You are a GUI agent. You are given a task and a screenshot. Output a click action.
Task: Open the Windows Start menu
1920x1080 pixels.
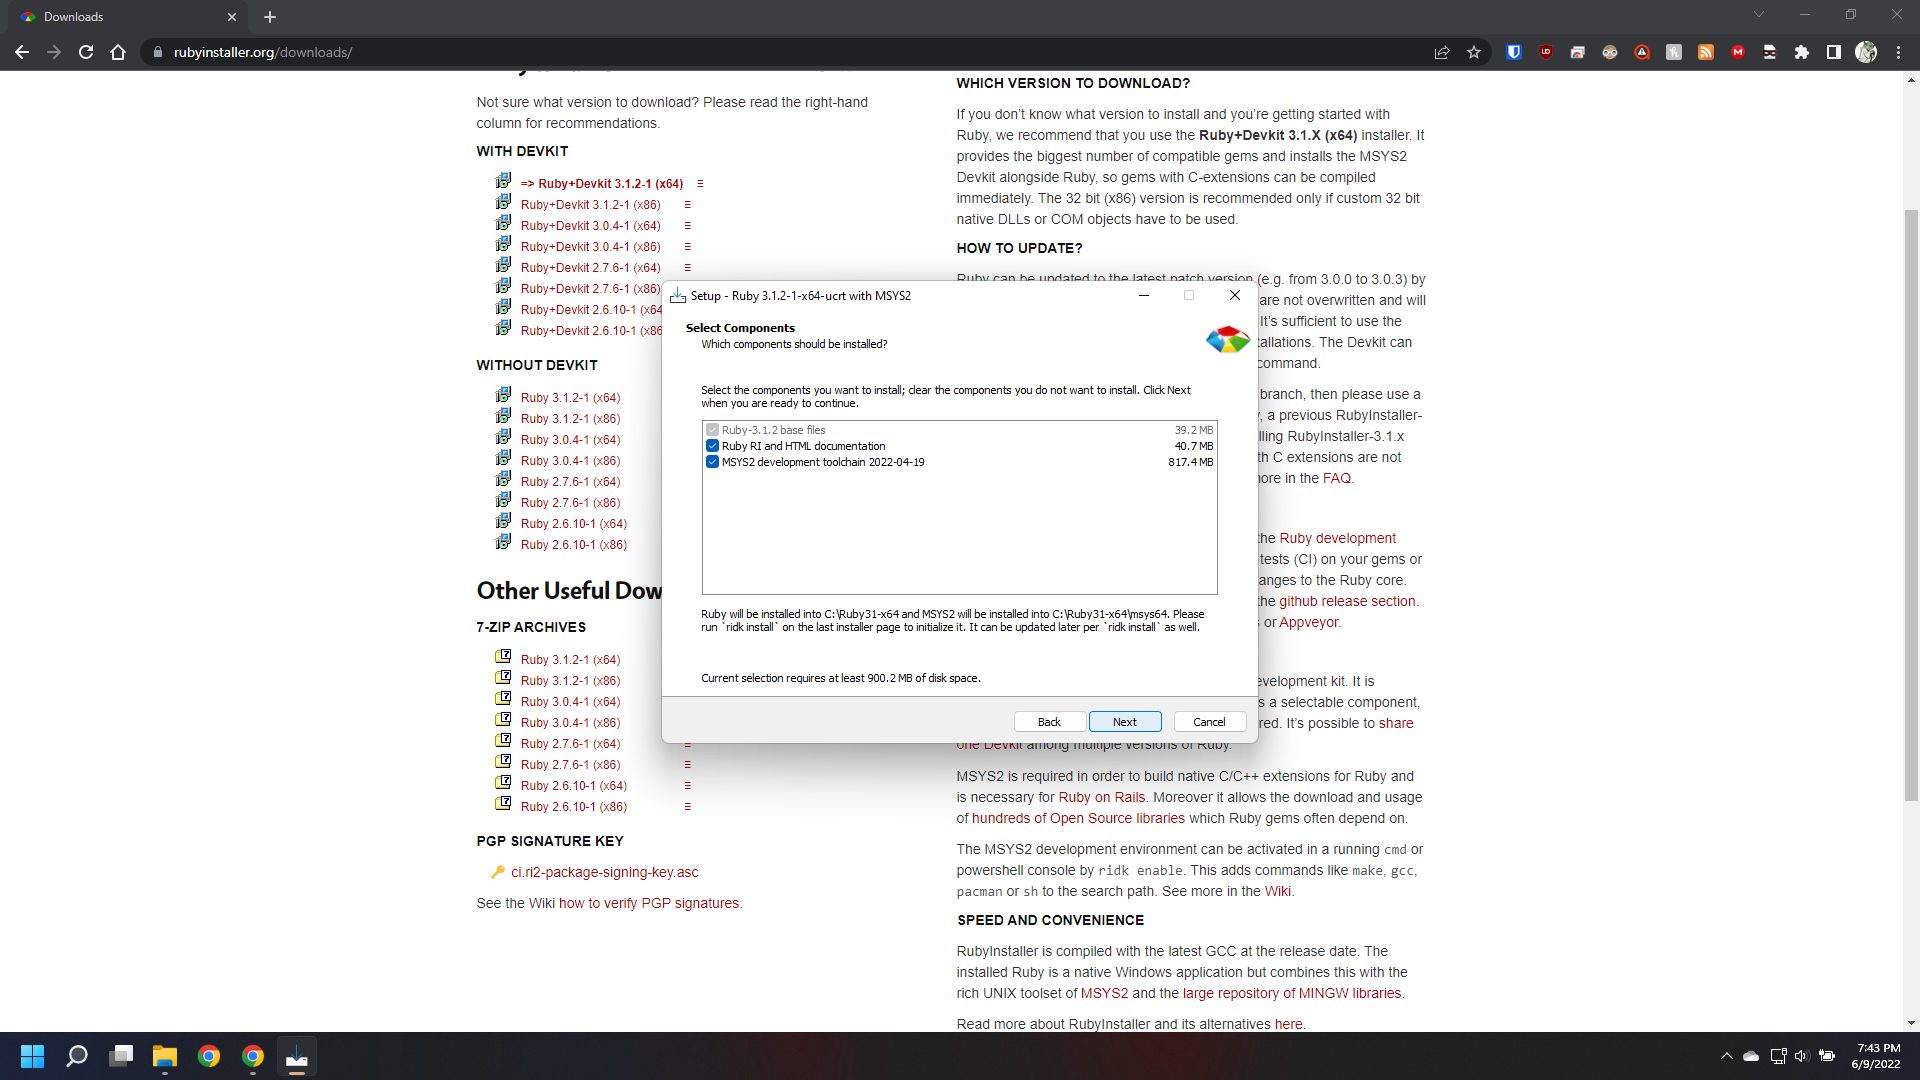click(32, 1056)
